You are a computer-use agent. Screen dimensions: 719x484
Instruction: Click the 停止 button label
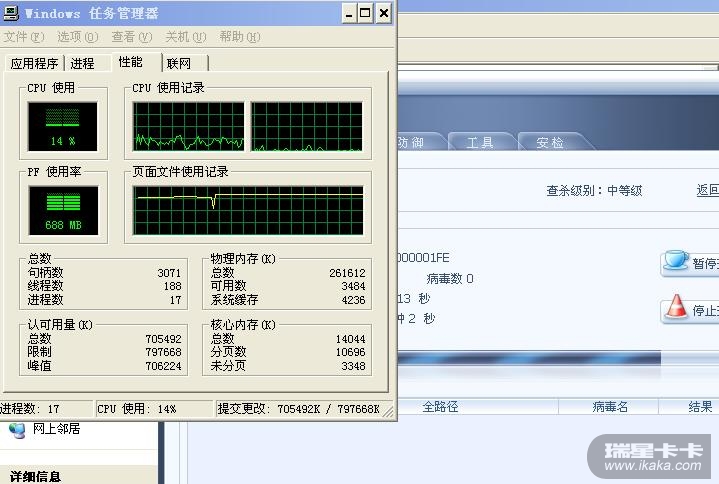tap(705, 311)
